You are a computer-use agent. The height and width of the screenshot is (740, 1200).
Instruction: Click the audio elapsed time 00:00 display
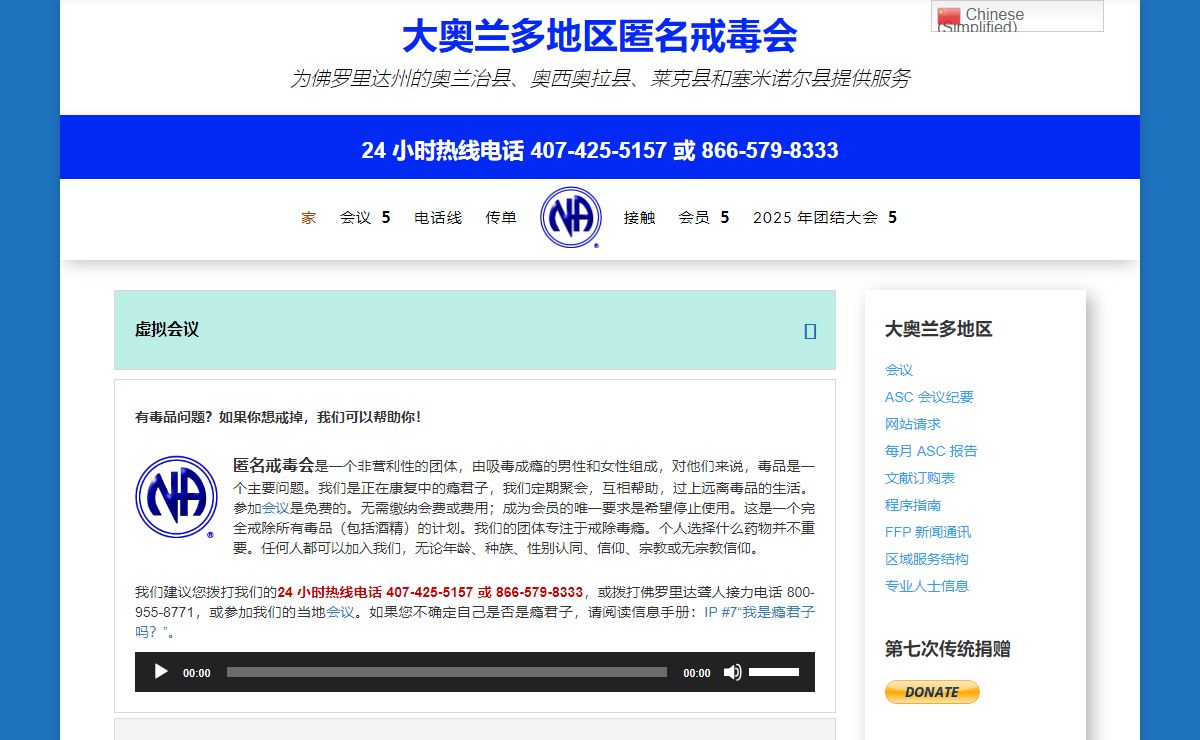(197, 673)
